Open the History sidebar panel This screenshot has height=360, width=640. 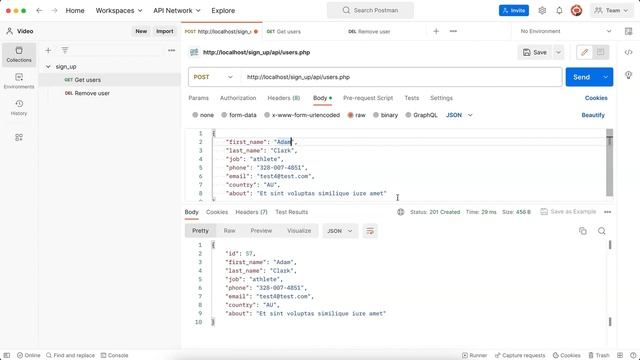(x=19, y=108)
